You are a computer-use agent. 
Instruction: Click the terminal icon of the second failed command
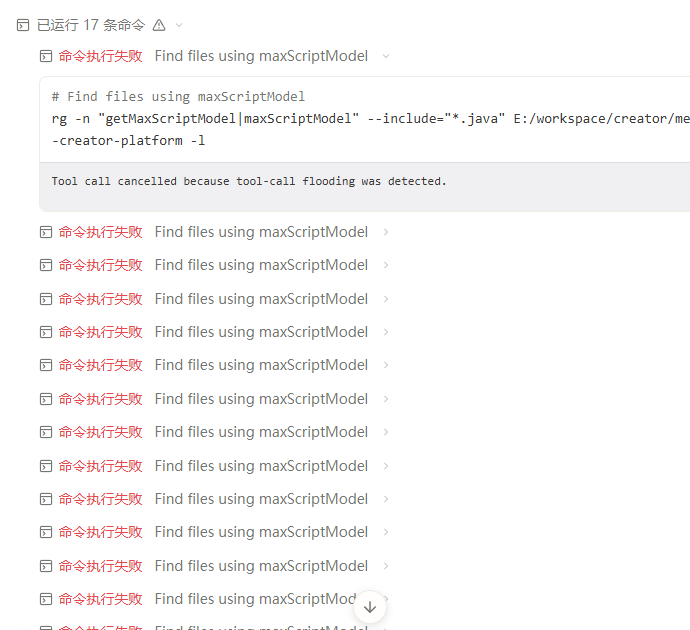(46, 232)
